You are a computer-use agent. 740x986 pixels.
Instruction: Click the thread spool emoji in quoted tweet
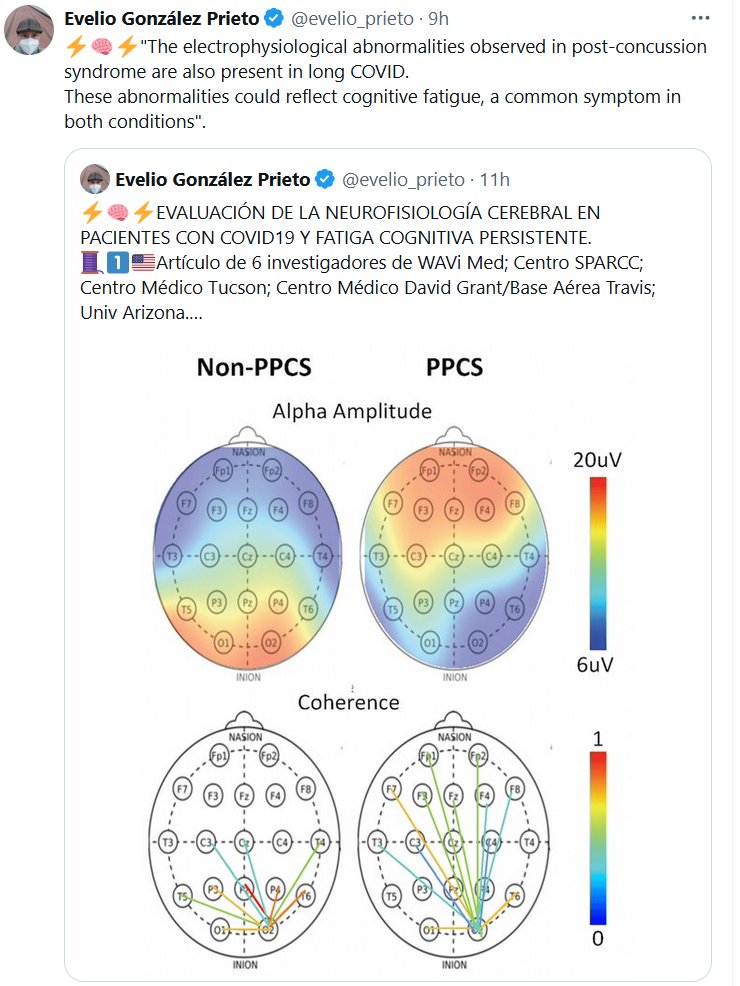pos(92,262)
